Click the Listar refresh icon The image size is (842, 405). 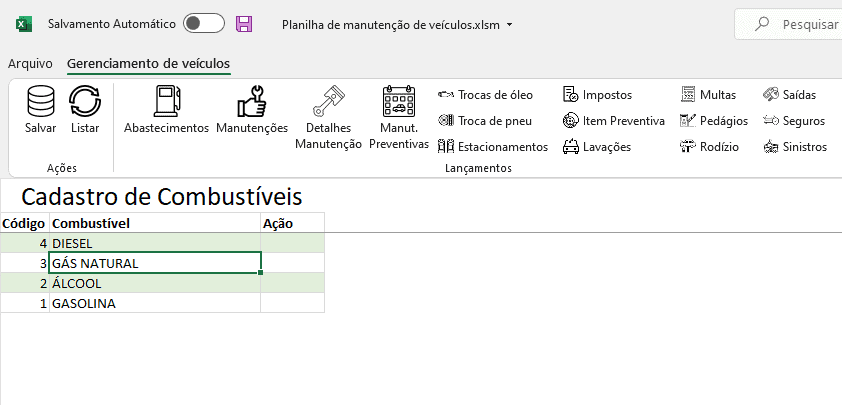coord(85,101)
